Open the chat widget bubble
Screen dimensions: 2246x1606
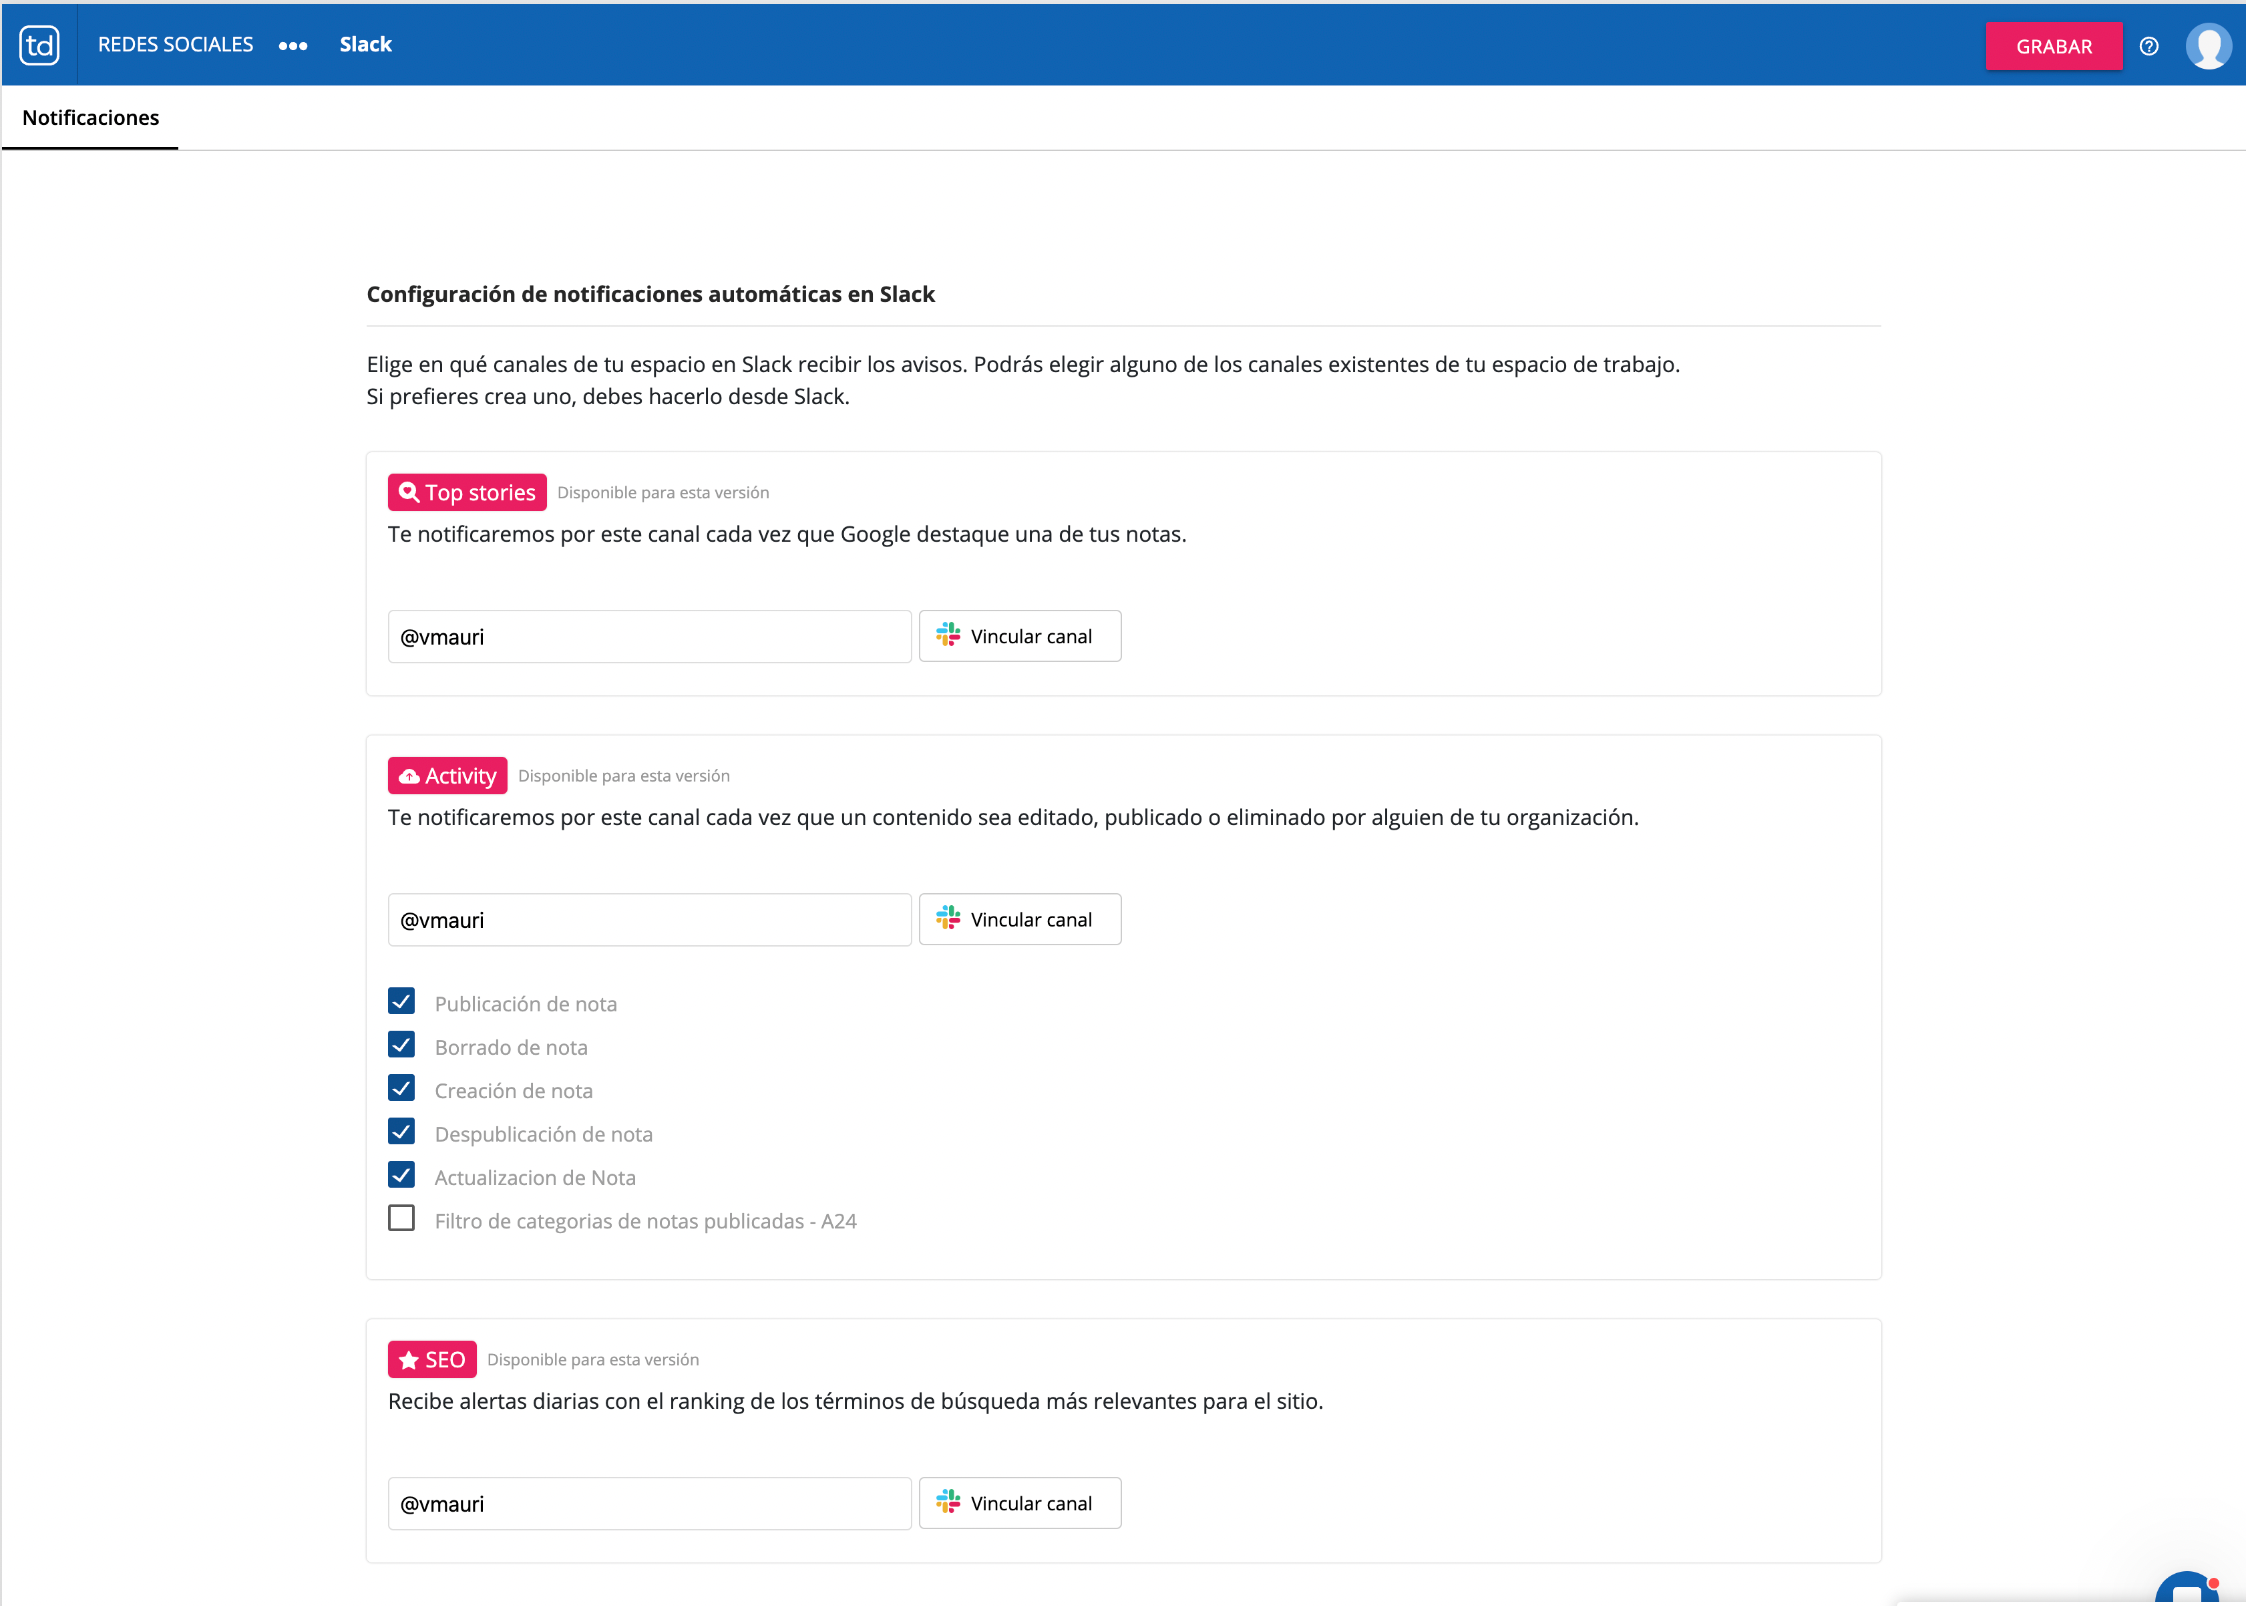click(2187, 1590)
